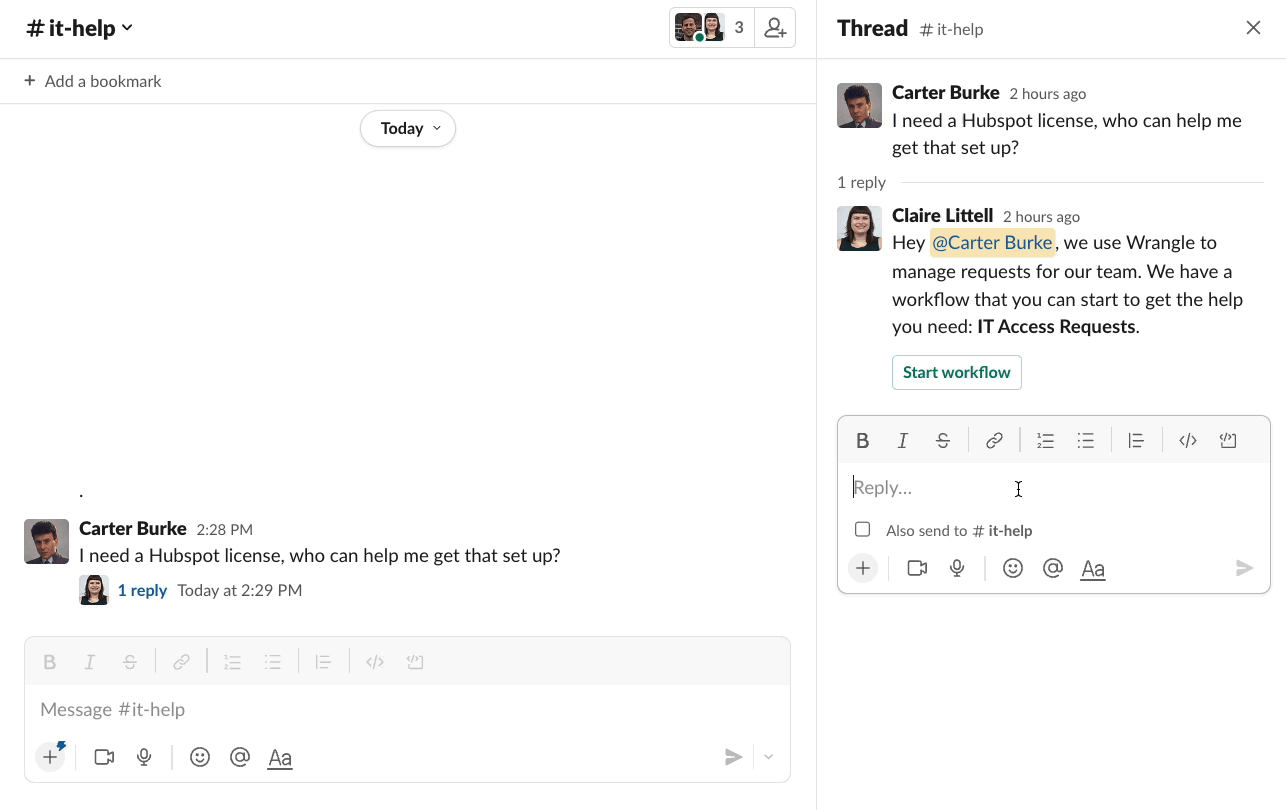The image size is (1286, 810).
Task: Toggle italic formatting in thread reply
Action: tap(903, 441)
